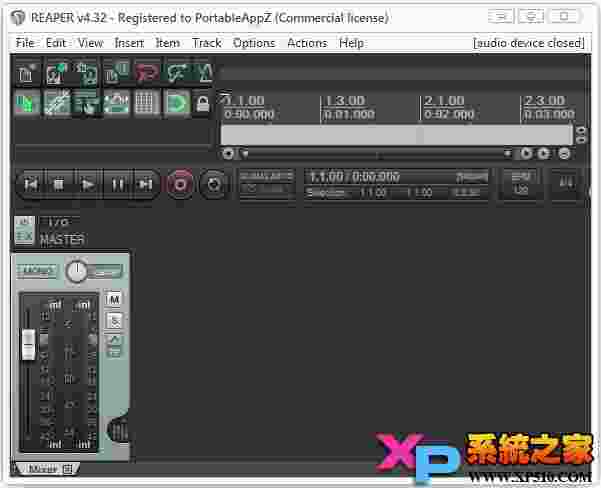
Task: Click the Play transport button
Action: (x=88, y=185)
